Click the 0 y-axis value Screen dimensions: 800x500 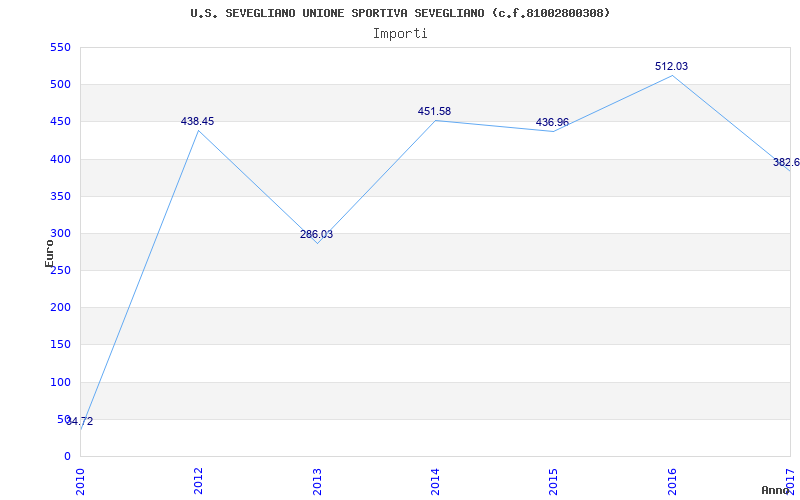(x=67, y=456)
